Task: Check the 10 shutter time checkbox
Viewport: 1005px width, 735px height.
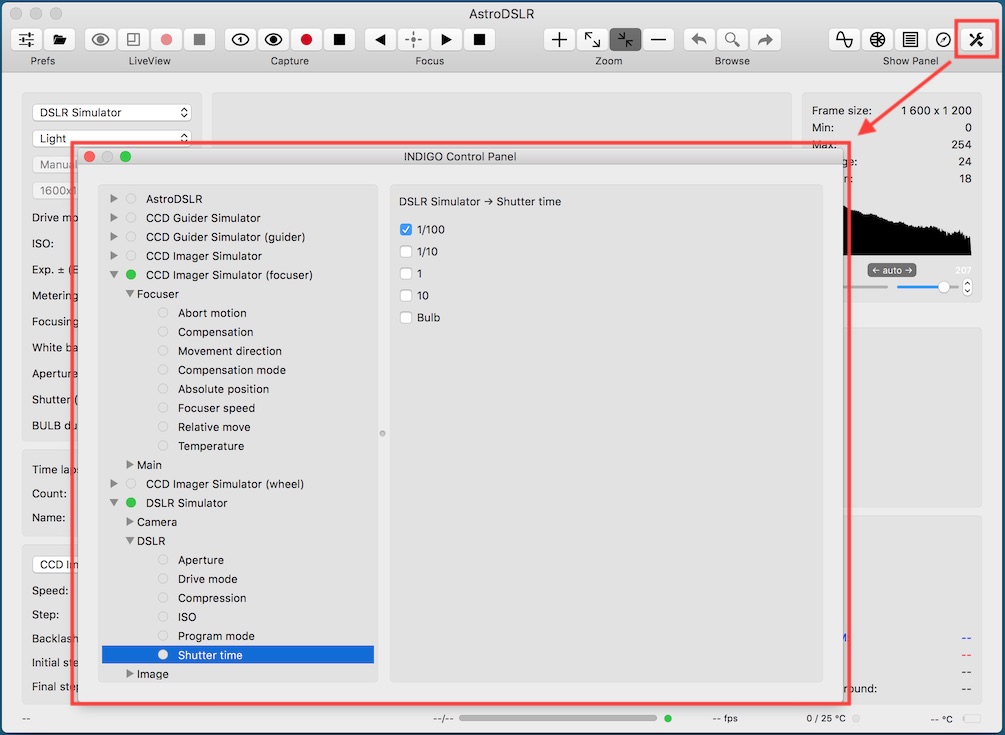Action: (406, 295)
